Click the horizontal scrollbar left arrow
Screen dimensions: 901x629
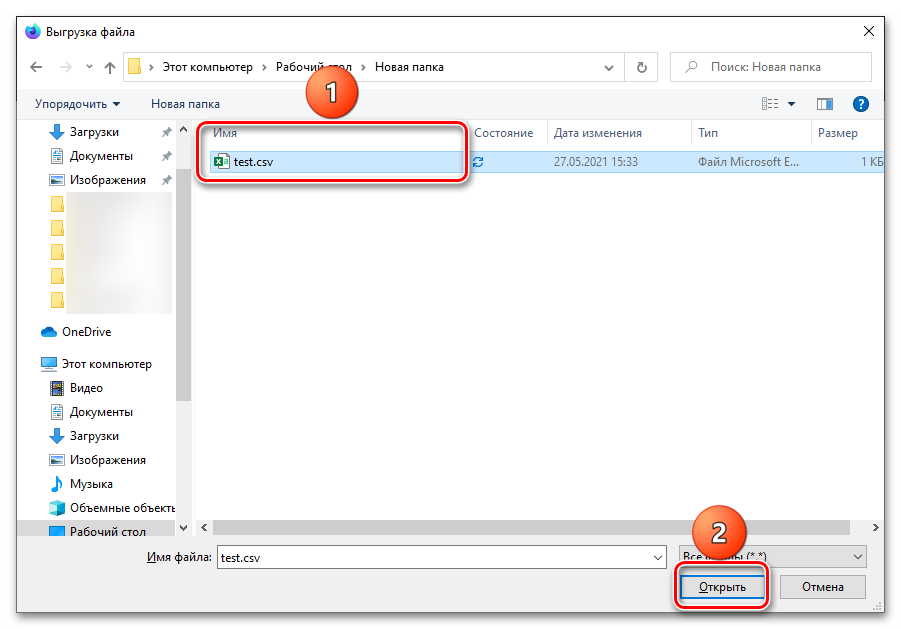[x=204, y=527]
